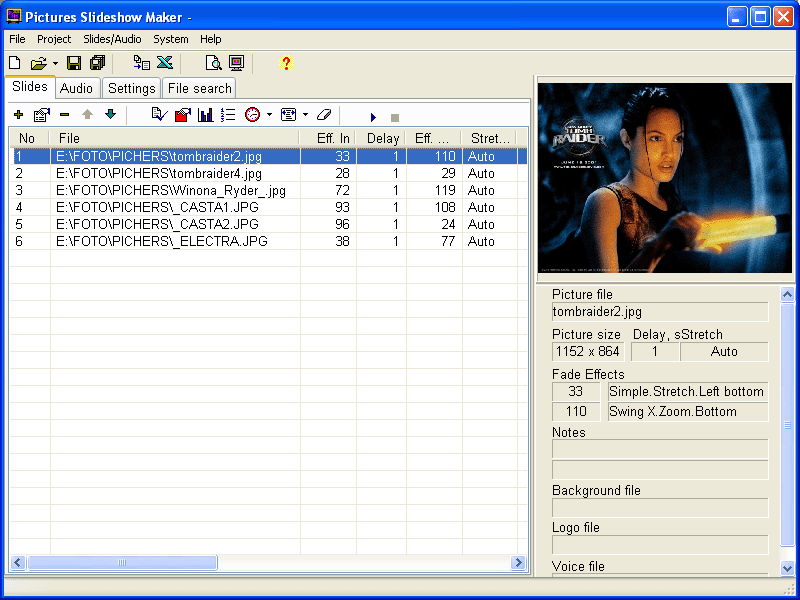
Task: Click the stretch Auto field in details
Action: 724,352
